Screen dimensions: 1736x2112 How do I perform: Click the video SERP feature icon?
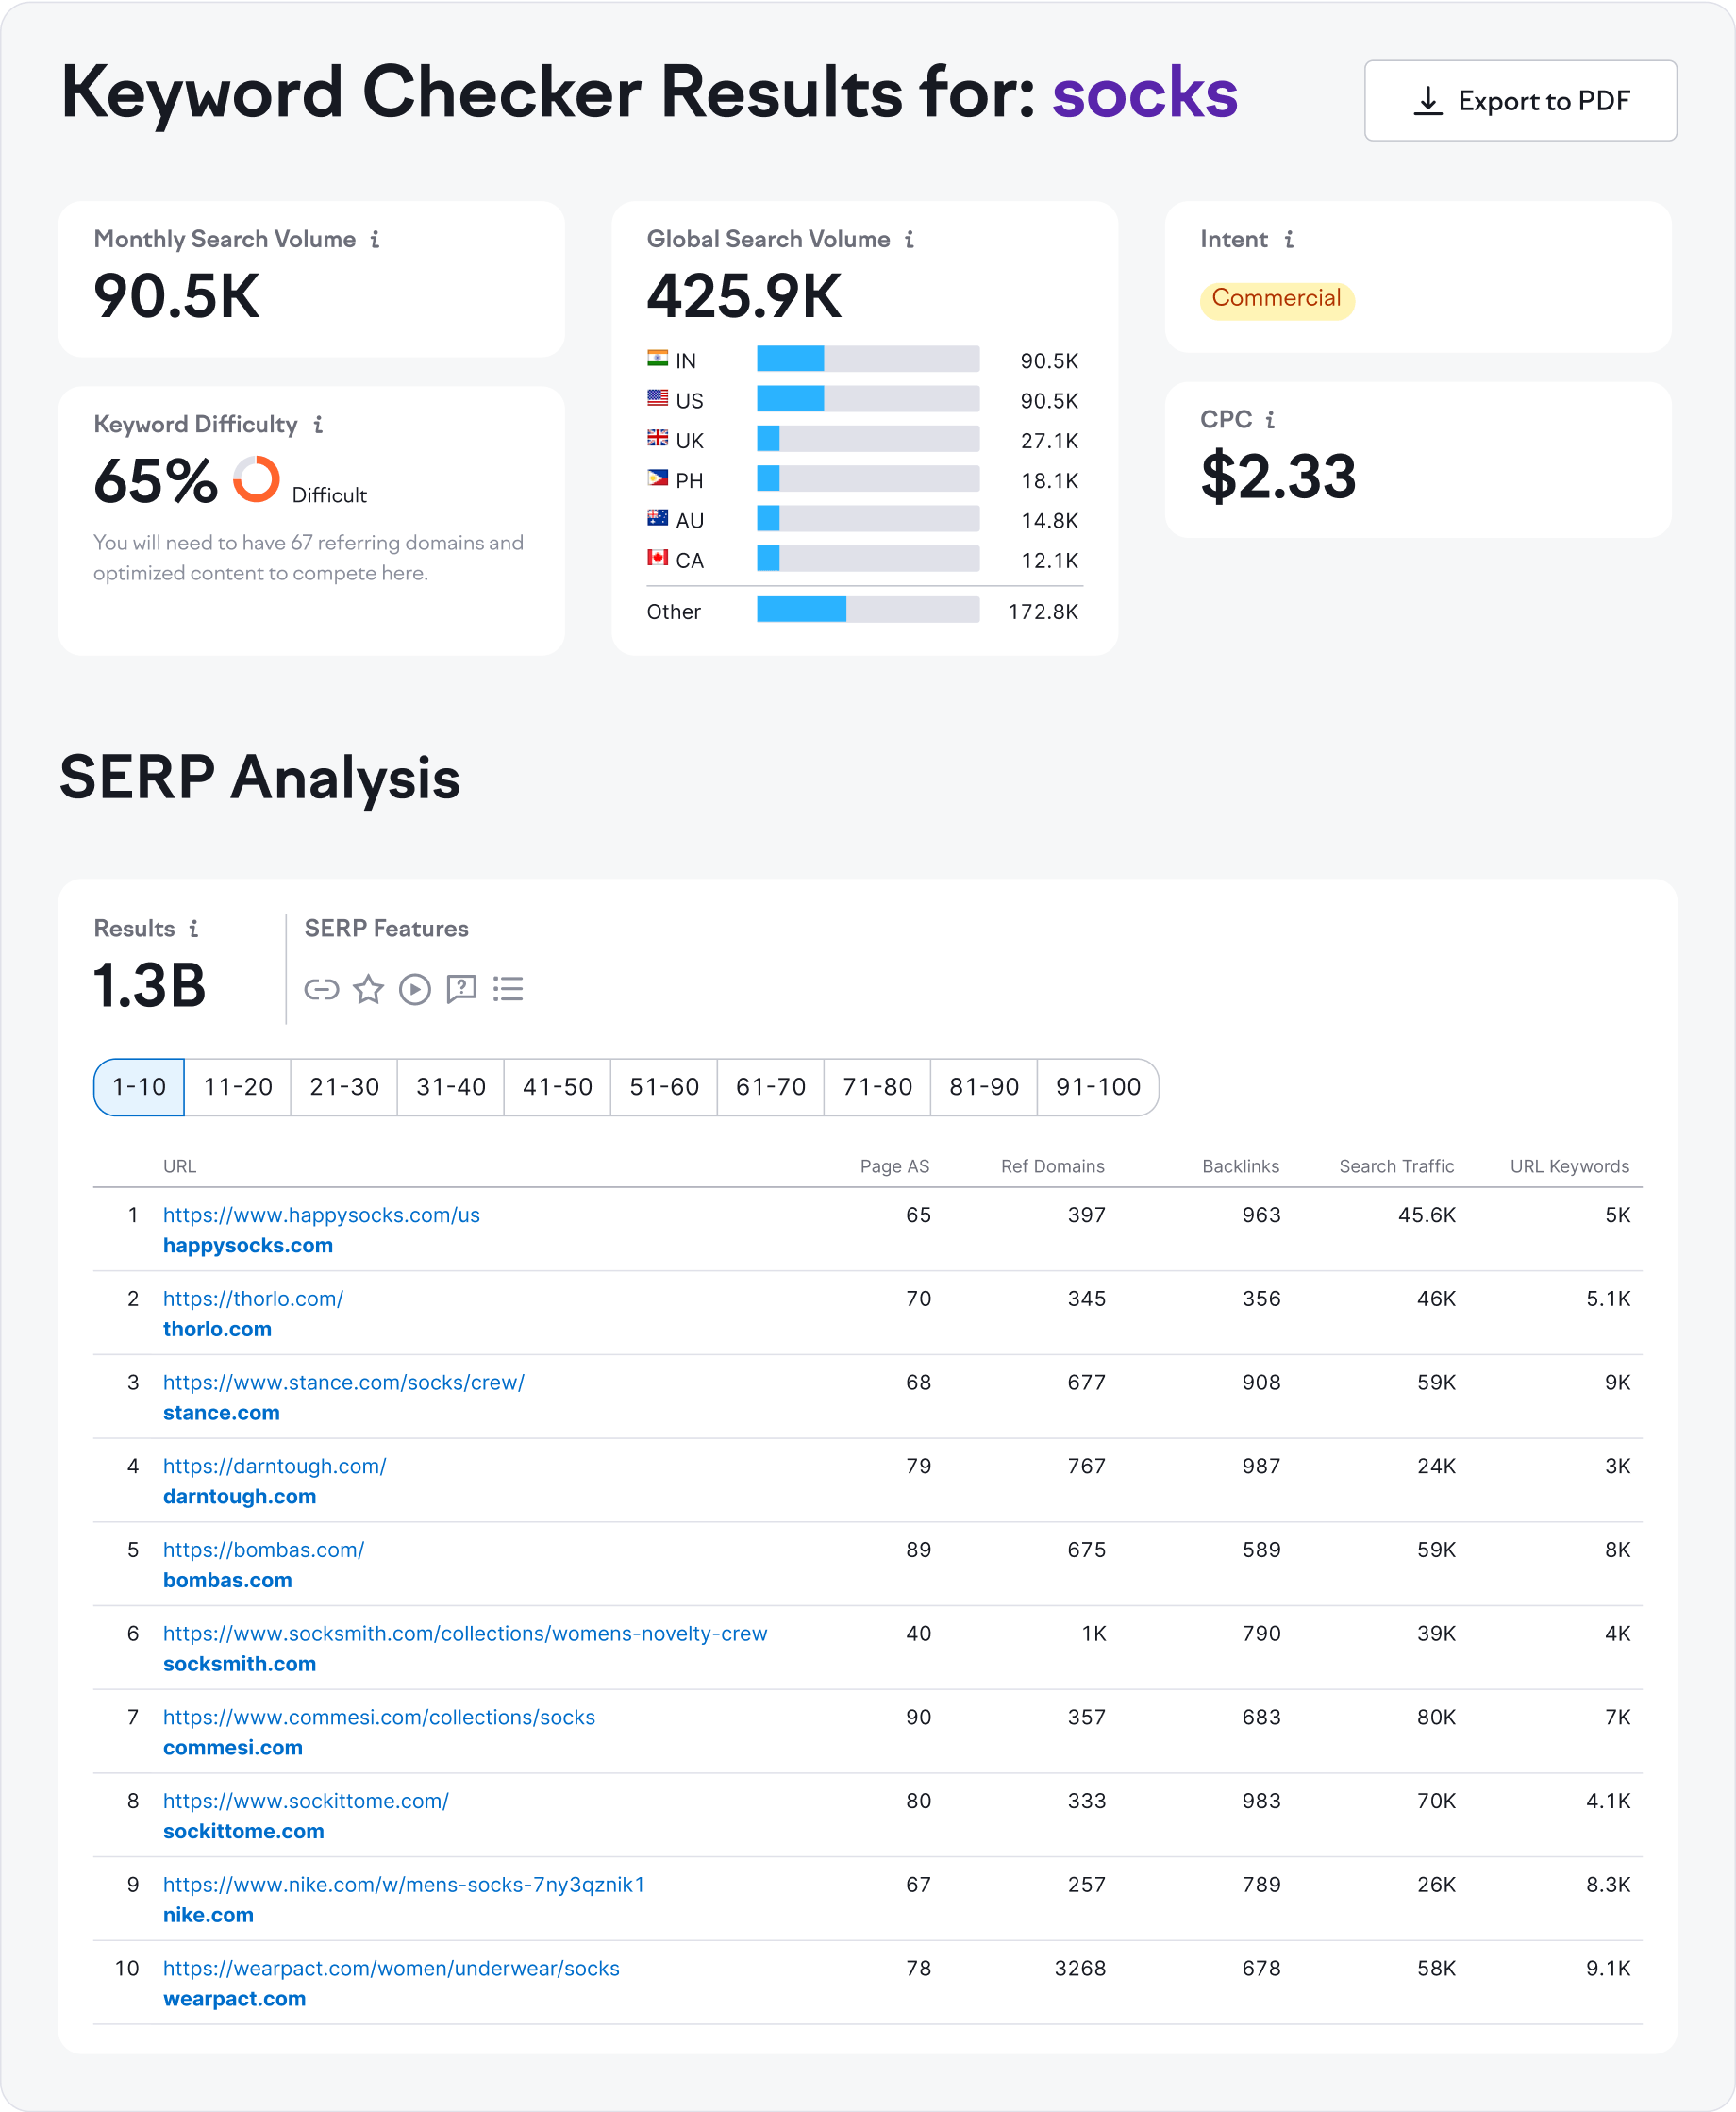coord(415,990)
